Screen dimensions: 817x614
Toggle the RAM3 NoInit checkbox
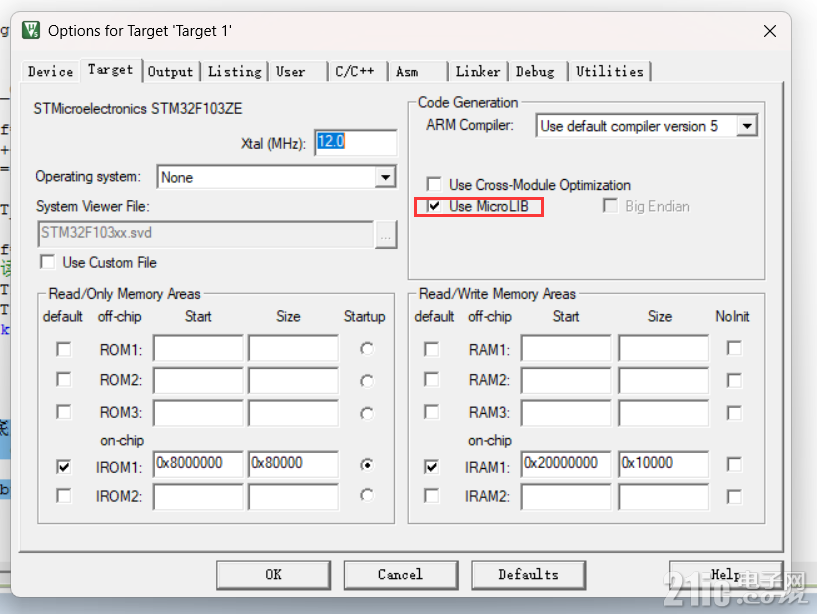click(x=734, y=413)
